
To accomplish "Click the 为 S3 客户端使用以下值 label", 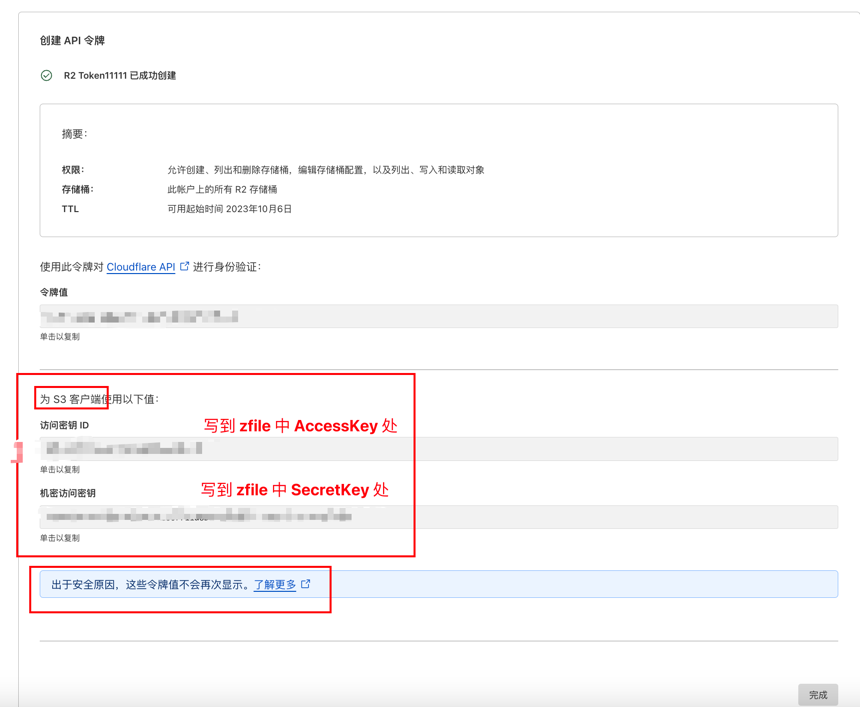I will (x=99, y=399).
